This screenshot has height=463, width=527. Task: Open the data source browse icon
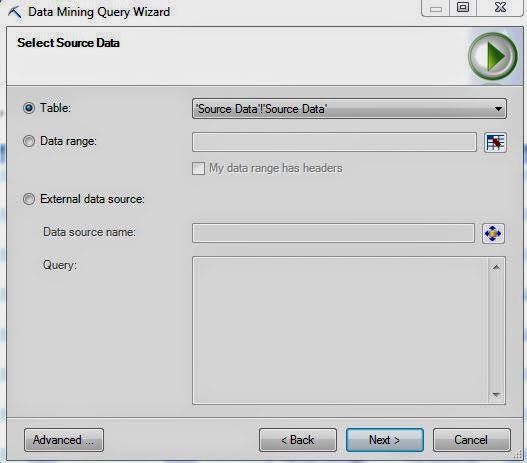click(x=493, y=233)
